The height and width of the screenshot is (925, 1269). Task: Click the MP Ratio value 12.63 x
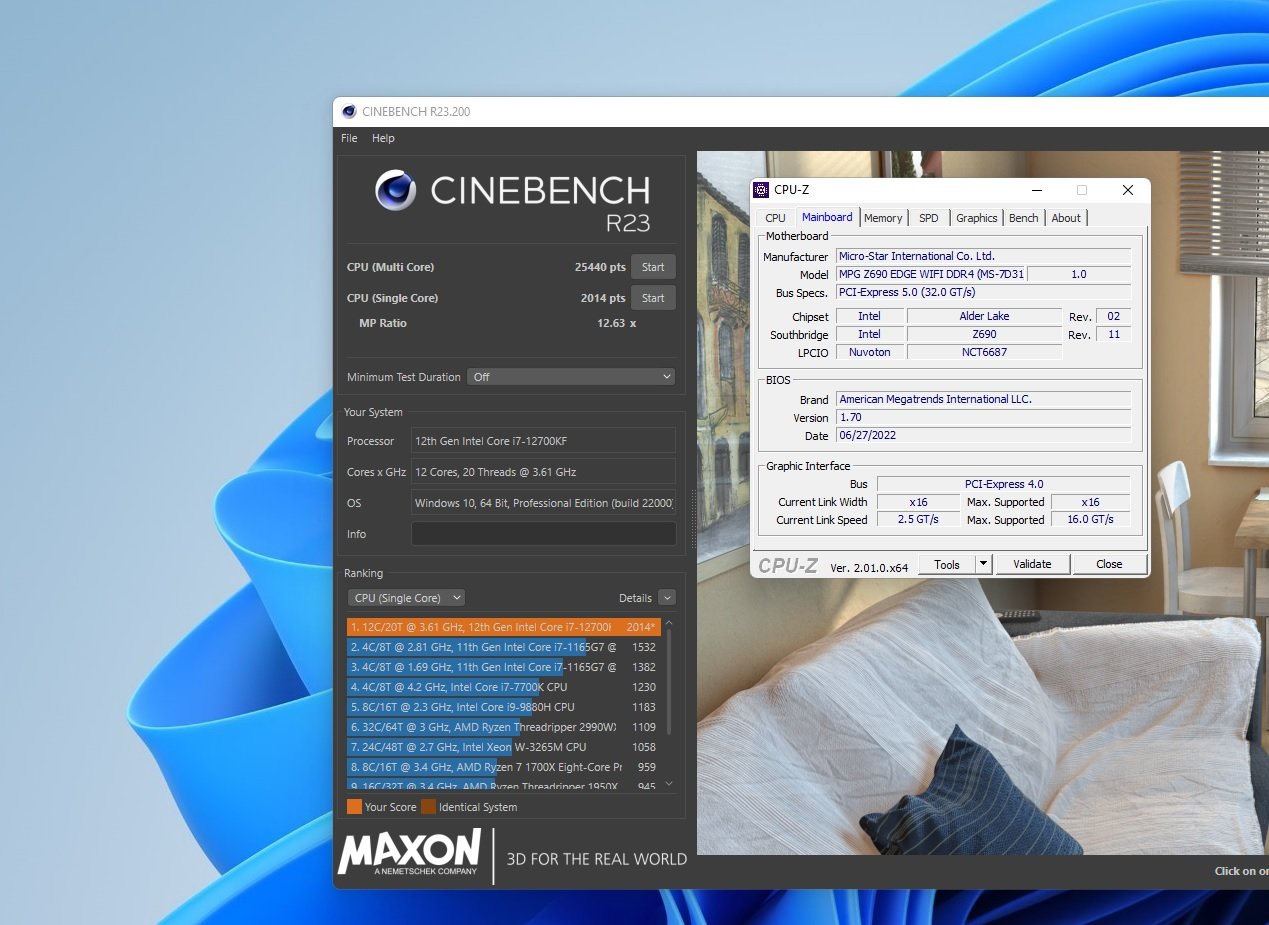point(617,323)
